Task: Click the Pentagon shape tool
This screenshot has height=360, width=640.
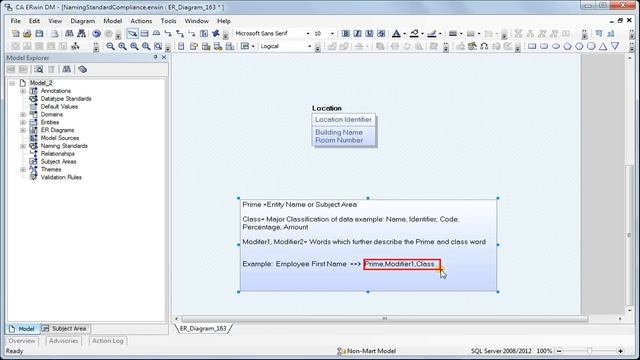Action: click(x=567, y=46)
